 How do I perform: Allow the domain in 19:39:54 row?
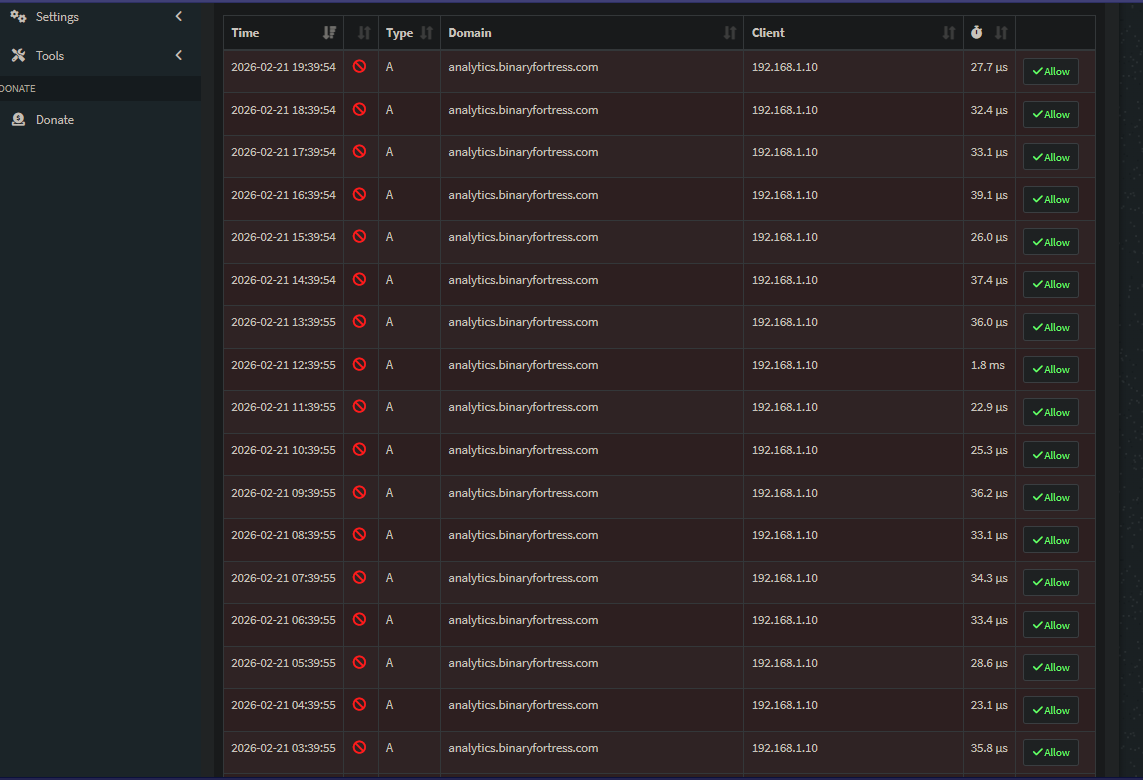point(1050,71)
